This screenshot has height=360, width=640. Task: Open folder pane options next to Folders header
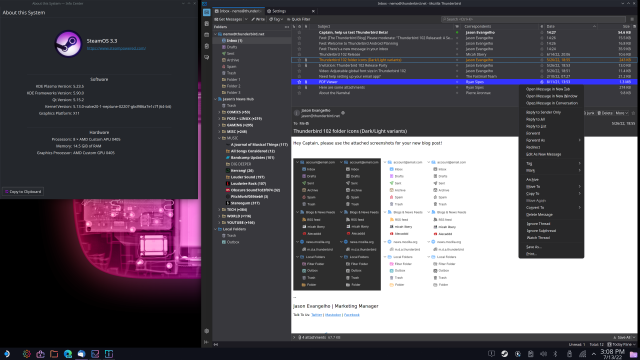(287, 27)
